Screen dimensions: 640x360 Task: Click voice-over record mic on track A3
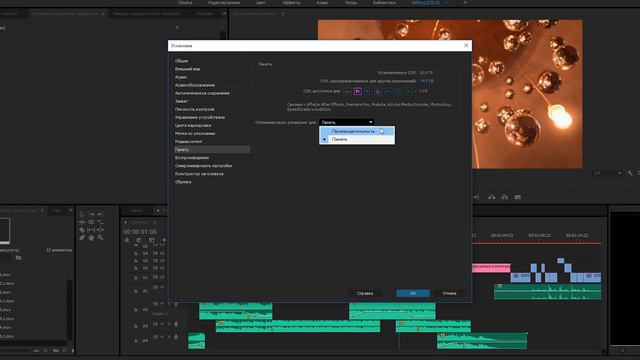click(x=176, y=324)
